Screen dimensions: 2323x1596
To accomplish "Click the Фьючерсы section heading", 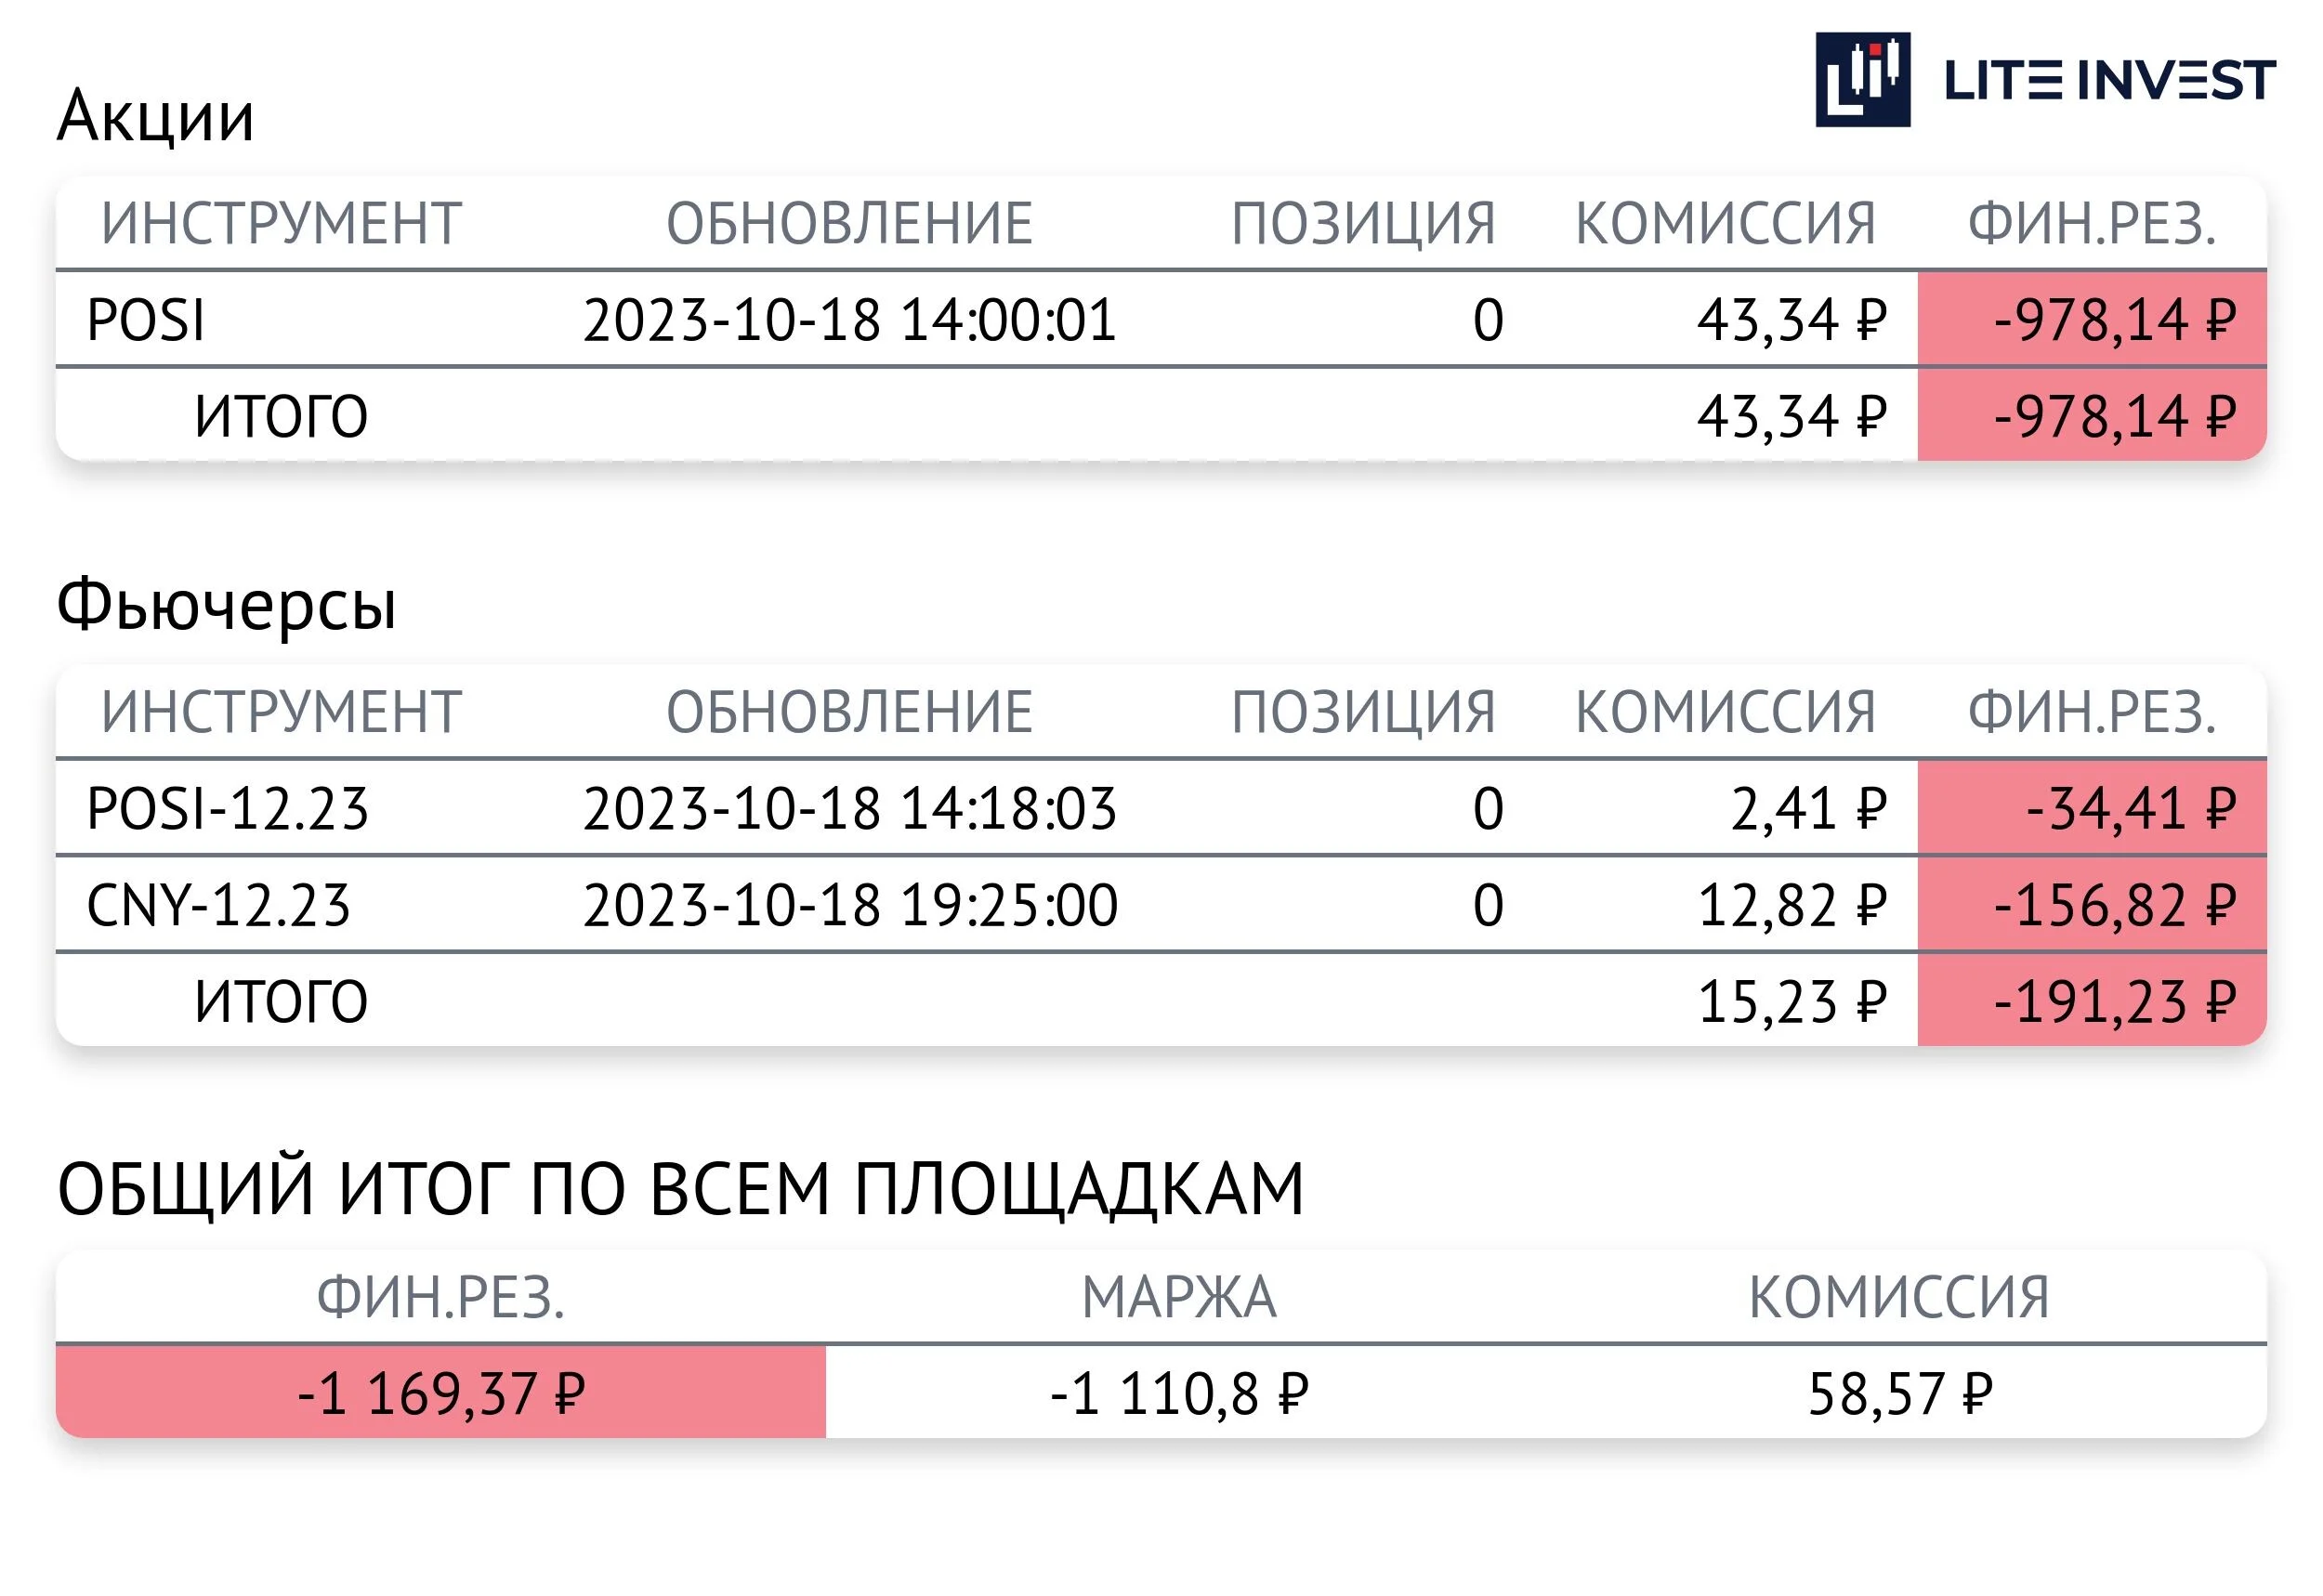I will (227, 605).
